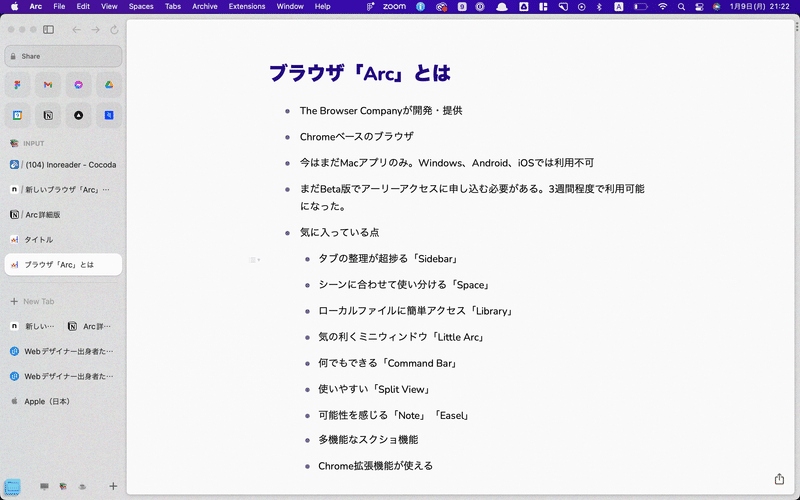Open Control Center in menu bar

tap(699, 7)
